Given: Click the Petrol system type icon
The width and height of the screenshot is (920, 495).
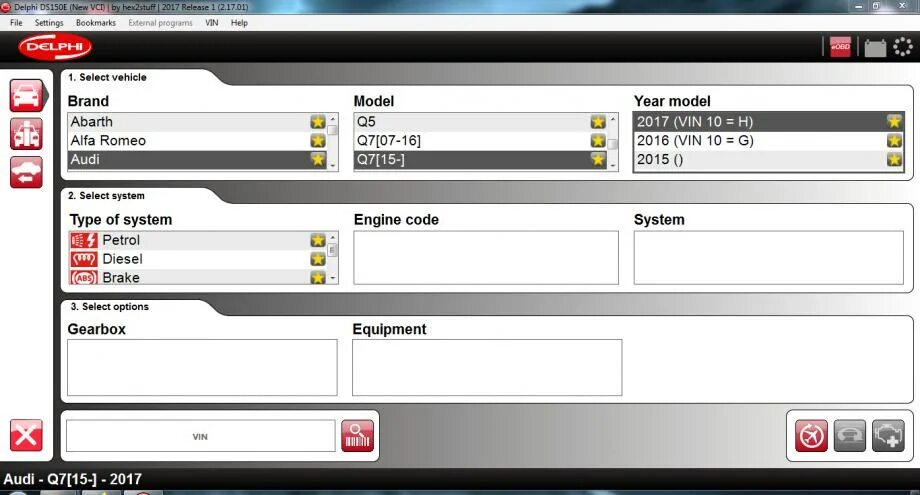Looking at the screenshot, I should pos(83,240).
